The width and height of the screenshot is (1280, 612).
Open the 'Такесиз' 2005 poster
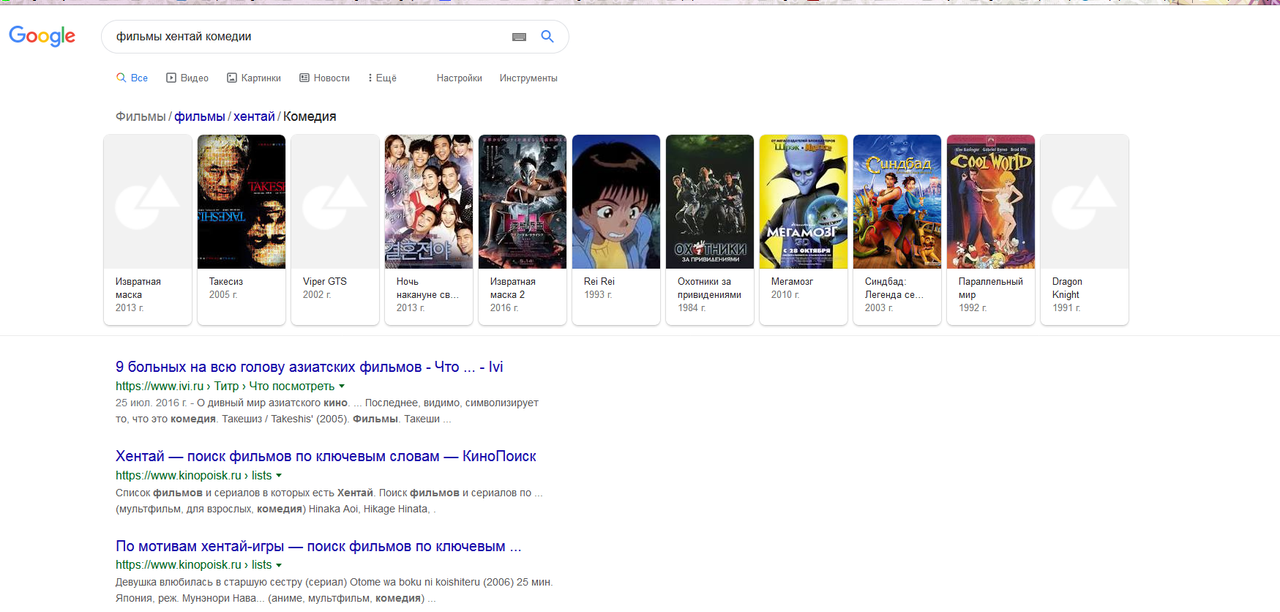pyautogui.click(x=241, y=202)
